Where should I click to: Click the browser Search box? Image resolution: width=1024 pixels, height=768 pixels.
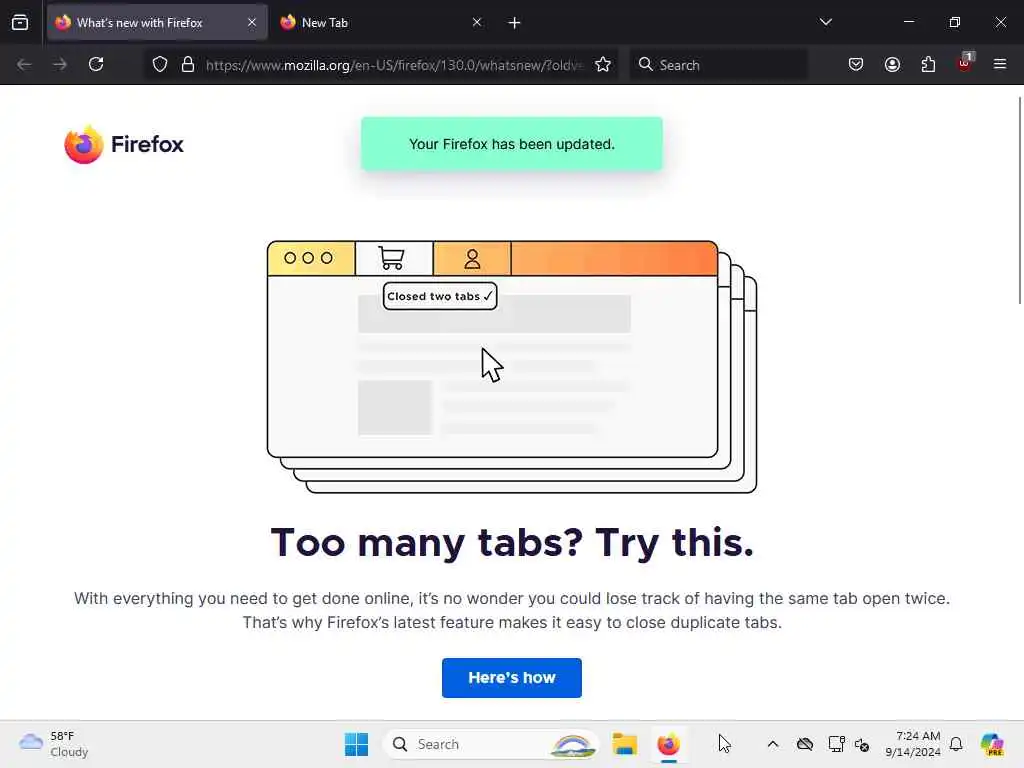[718, 65]
